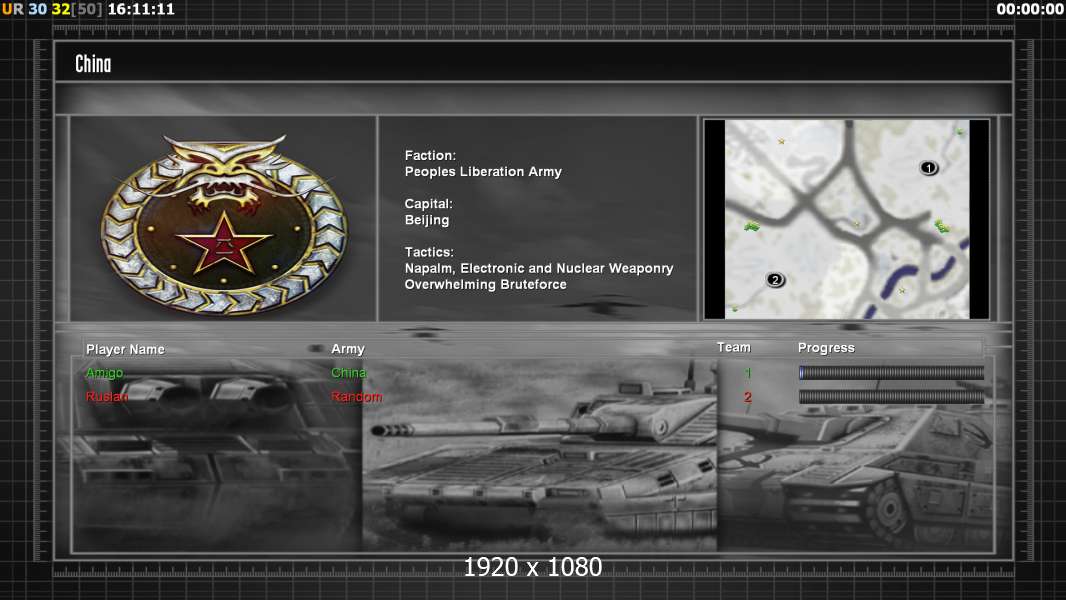1066x600 pixels.
Task: Click the Progress column header
Action: coord(826,348)
